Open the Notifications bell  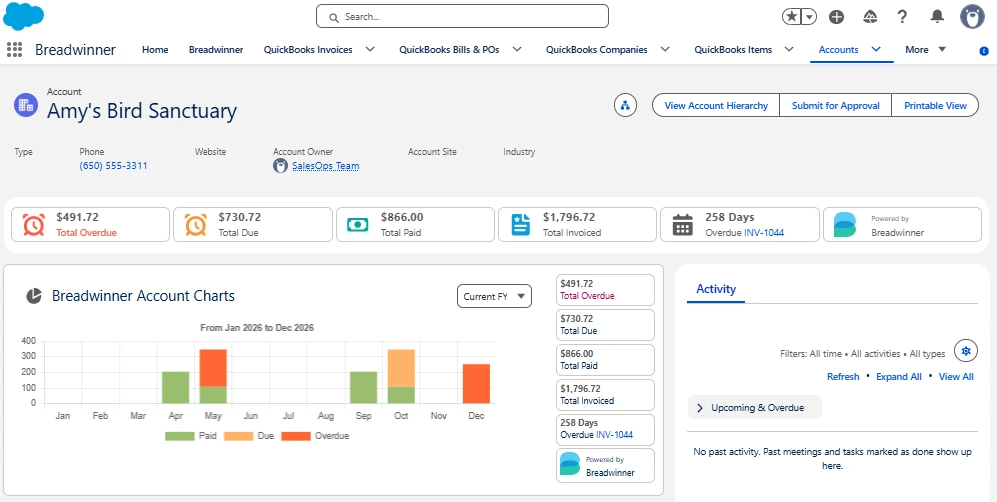[x=937, y=17]
